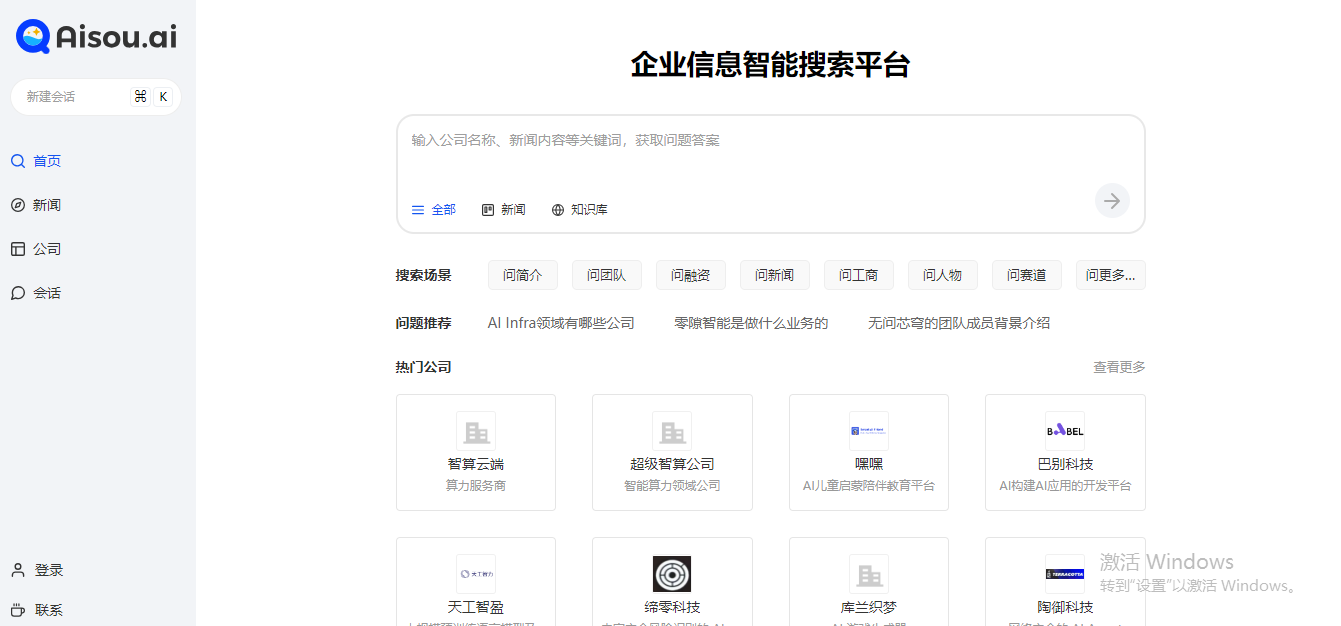
Task: Click the 嘿嘿 company name text
Action: [x=869, y=464]
